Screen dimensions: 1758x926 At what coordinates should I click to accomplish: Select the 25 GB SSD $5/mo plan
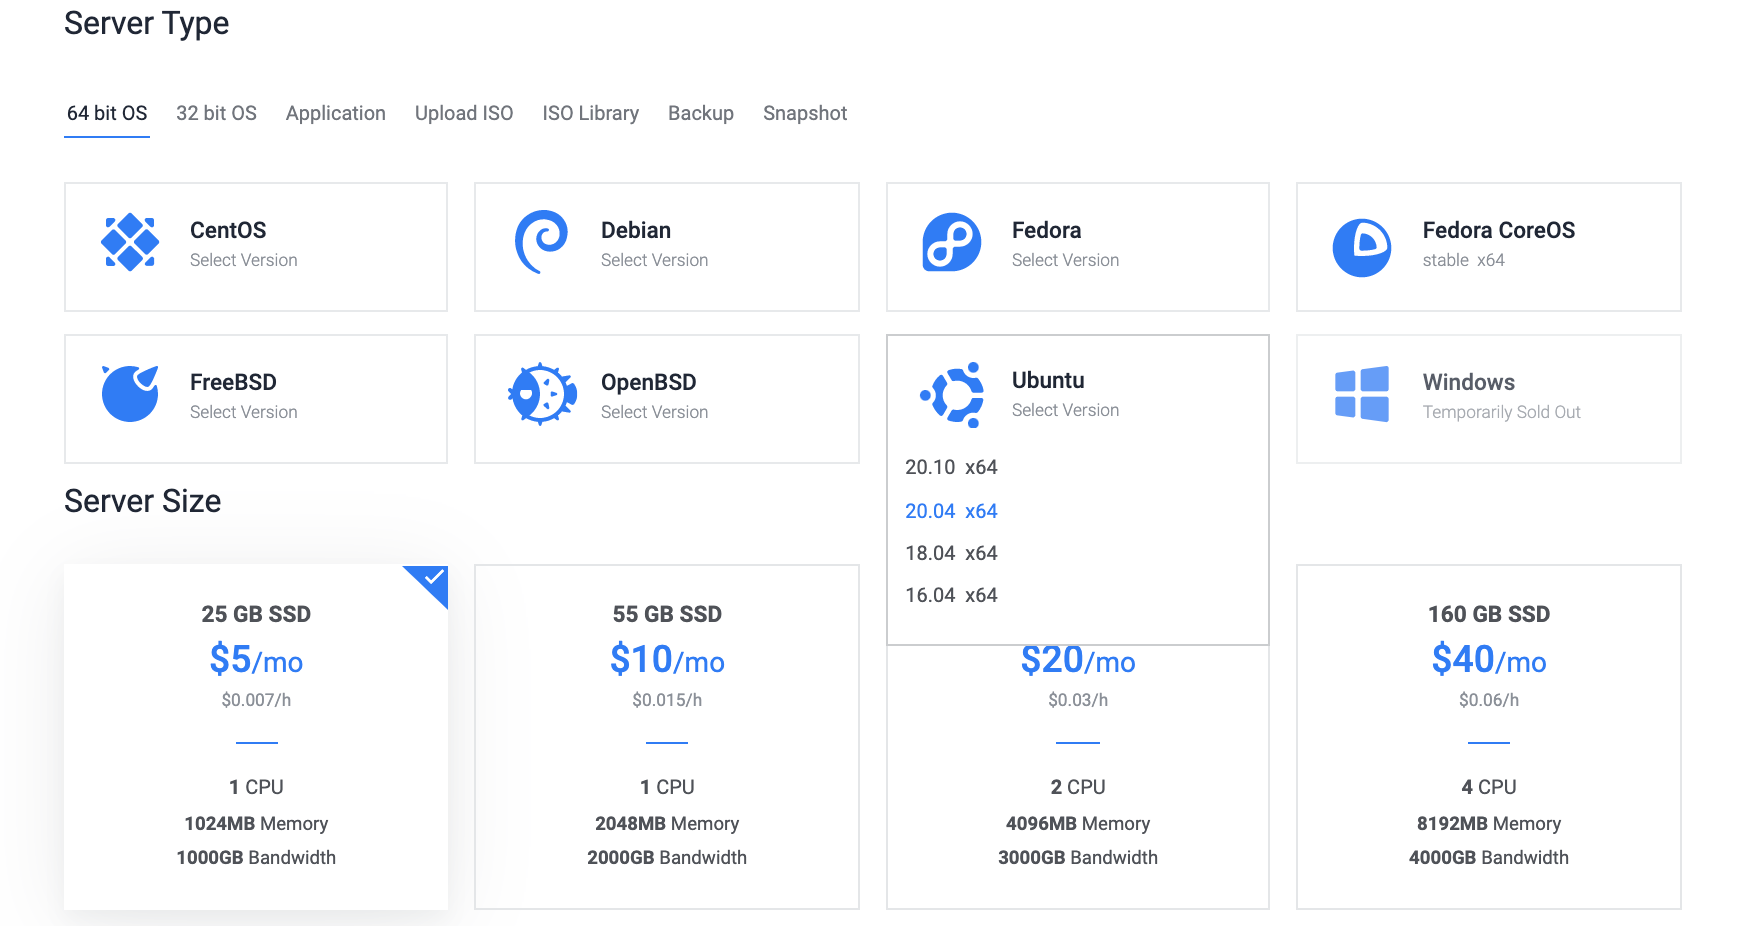point(256,737)
